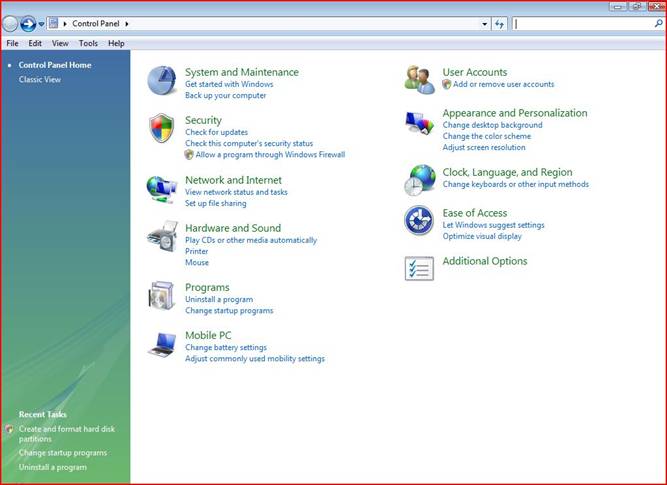Click the System and Maintenance pie-chart icon
Screen dimensions: 667x485
162,81
